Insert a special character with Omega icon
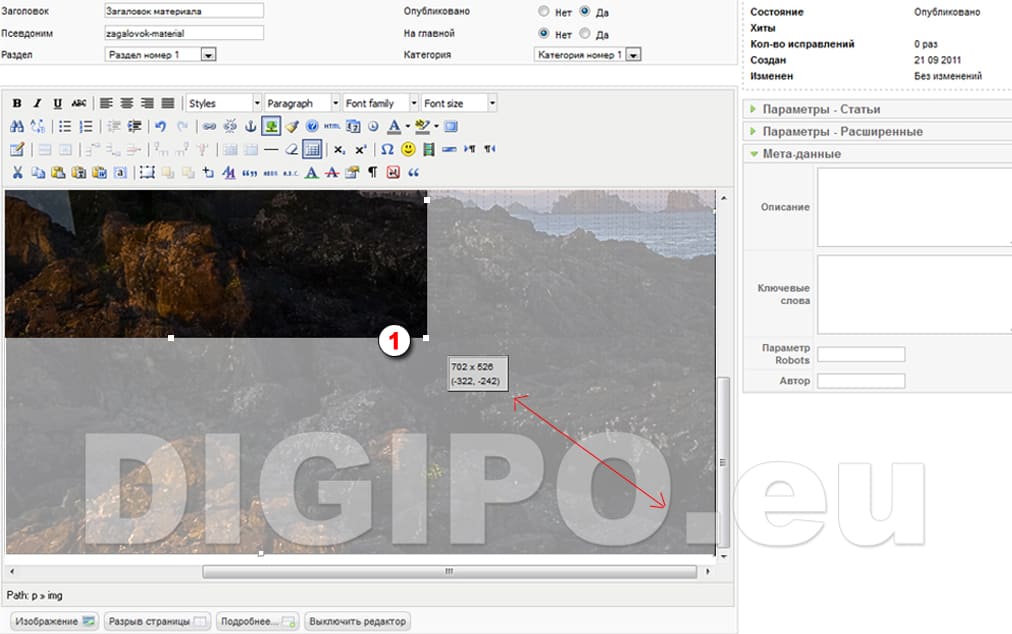Screen dimensions: 1012x634 click(x=388, y=149)
